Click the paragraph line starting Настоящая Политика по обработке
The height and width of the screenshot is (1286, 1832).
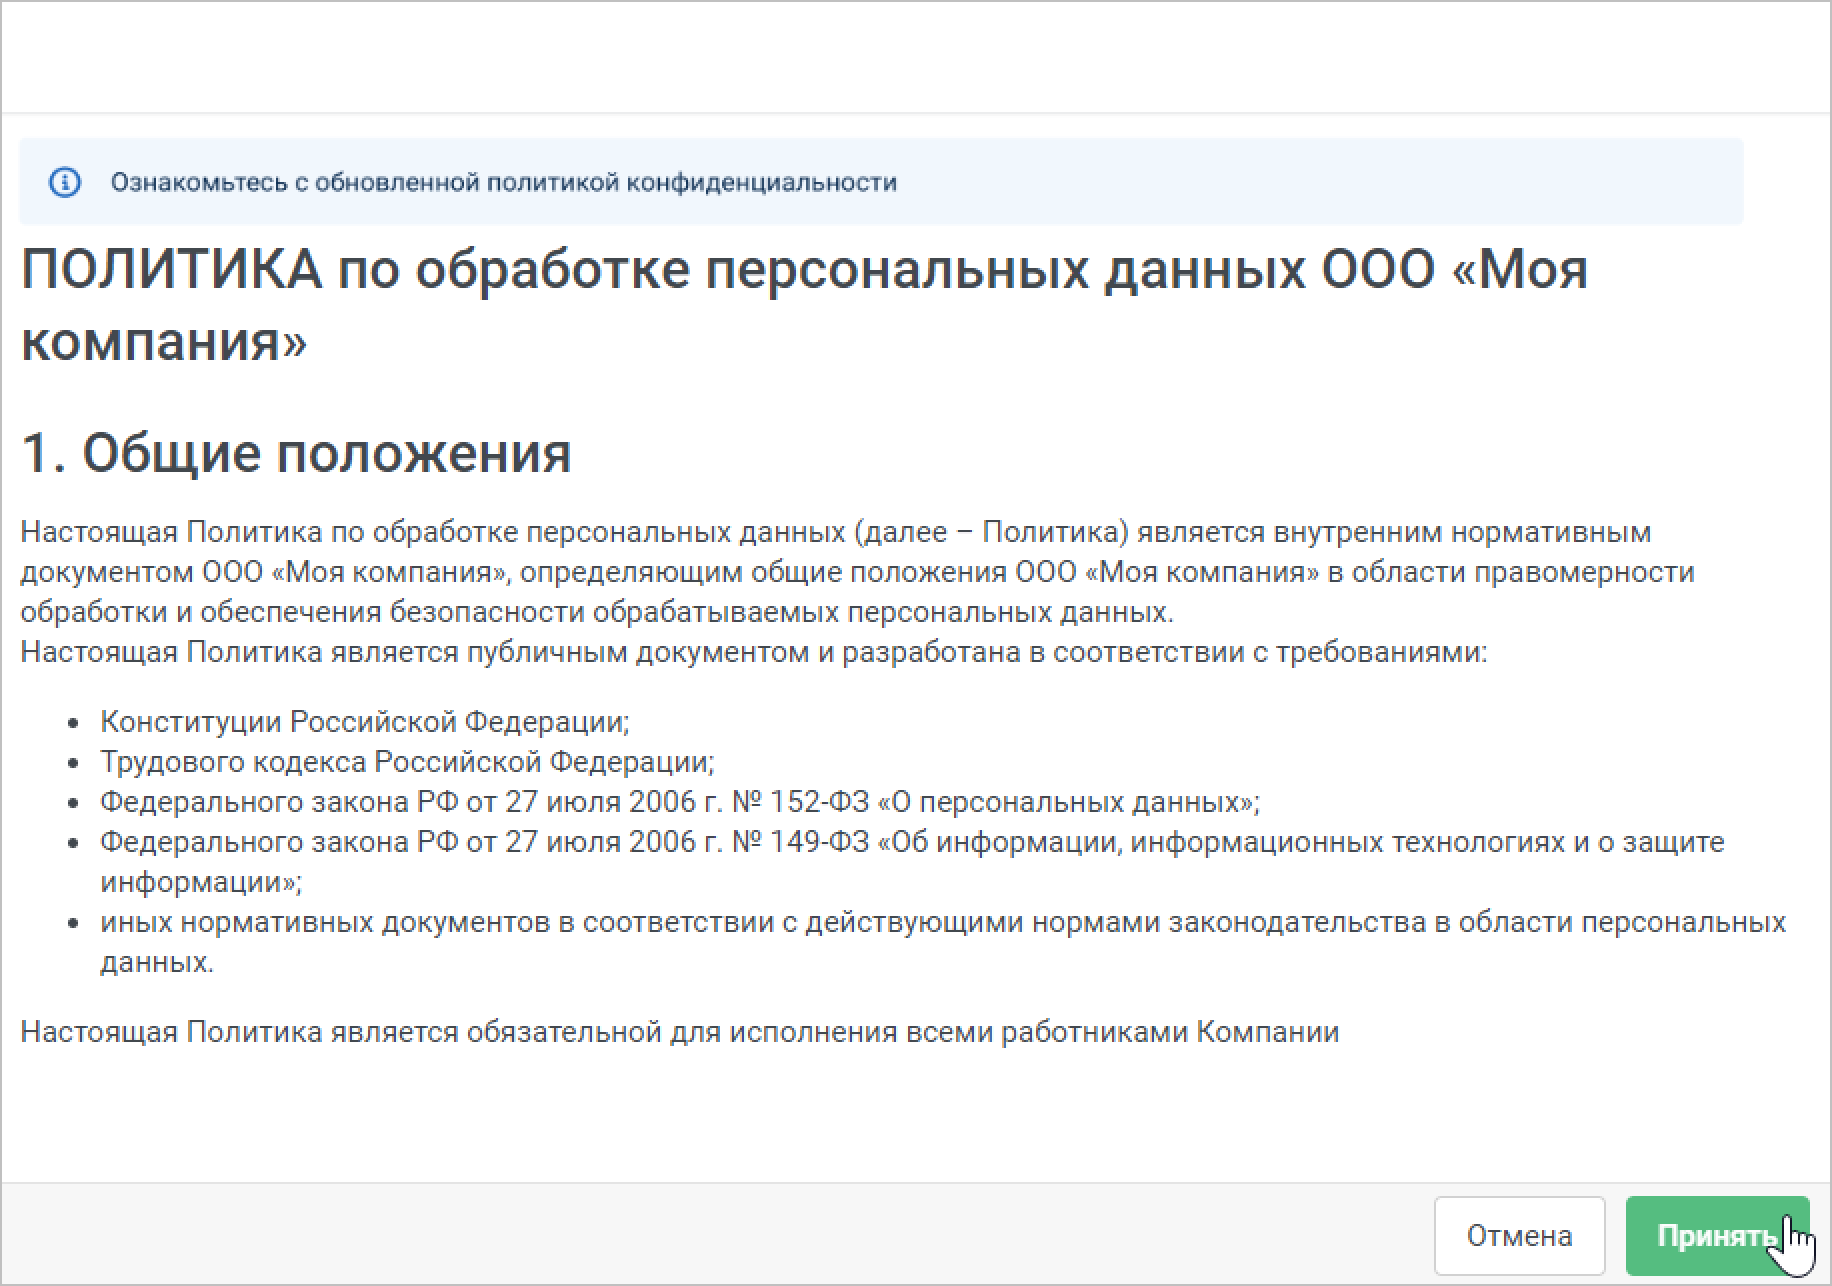(835, 532)
